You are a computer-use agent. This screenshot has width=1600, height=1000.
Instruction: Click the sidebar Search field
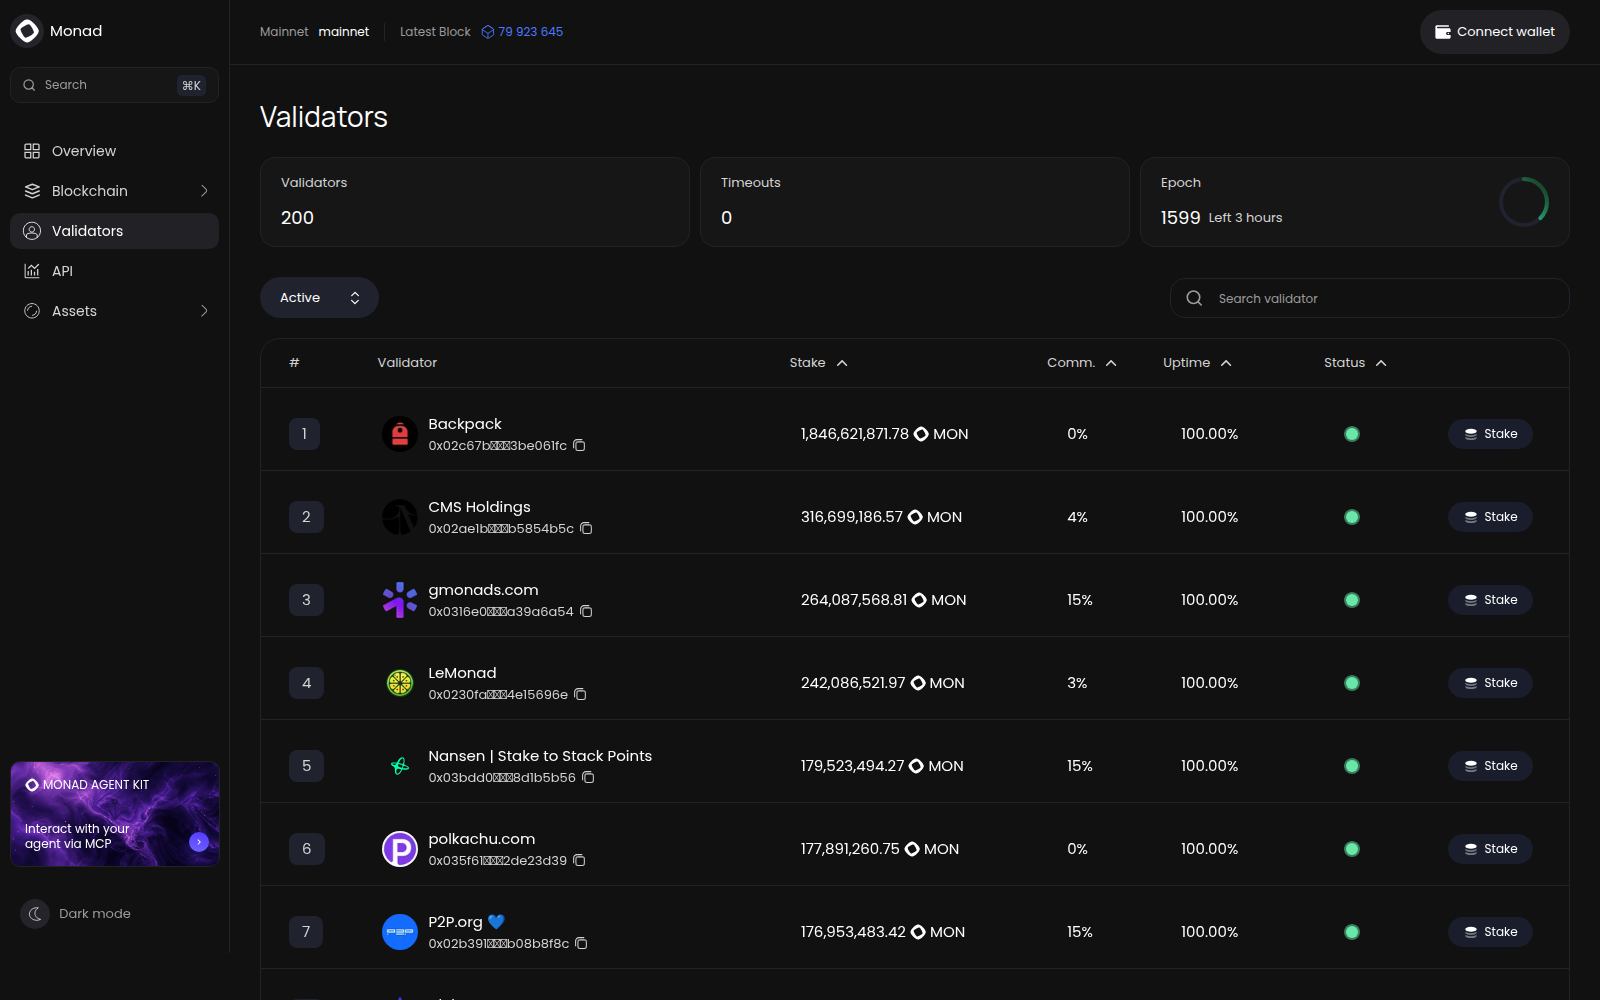(x=114, y=85)
